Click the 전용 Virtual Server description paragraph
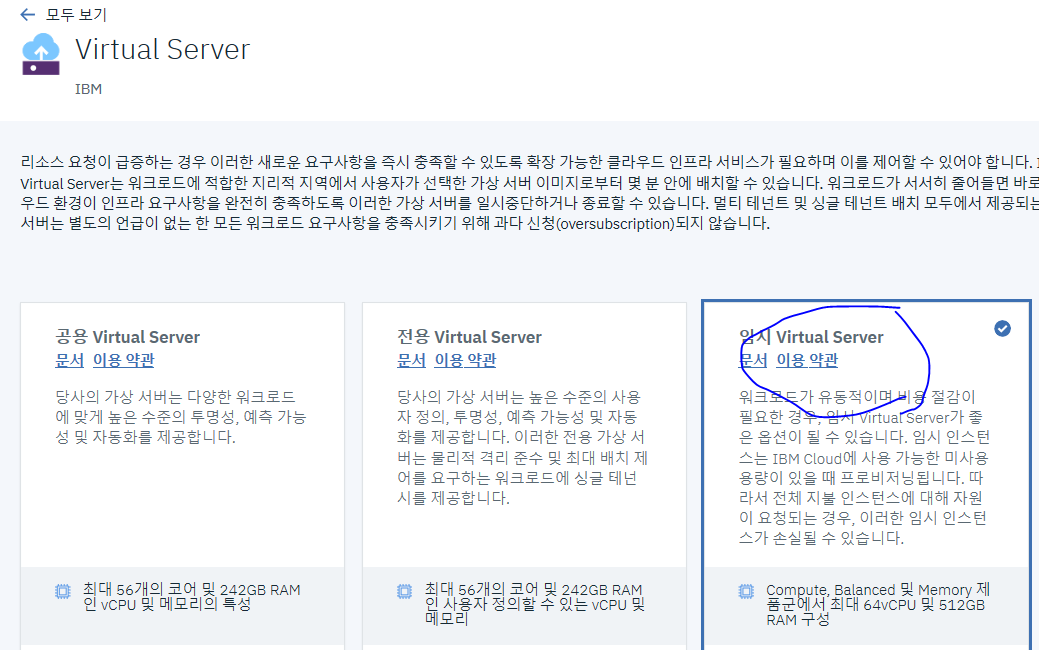 point(523,447)
